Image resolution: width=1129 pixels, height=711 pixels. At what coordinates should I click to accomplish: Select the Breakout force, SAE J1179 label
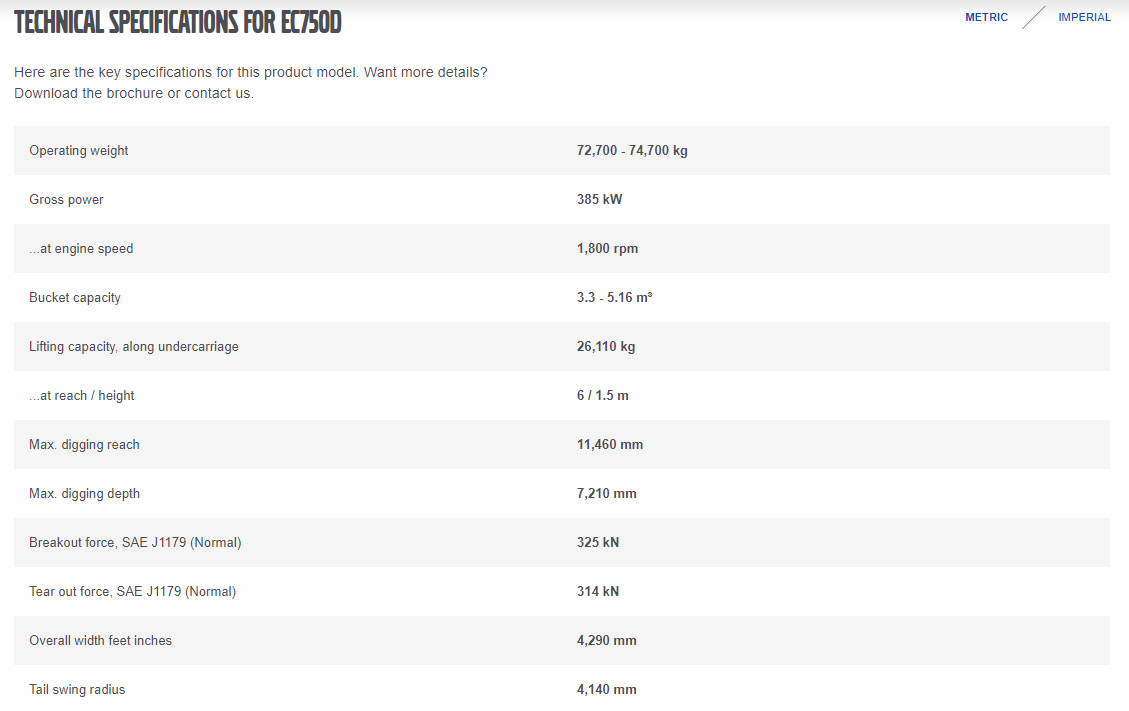coord(135,543)
